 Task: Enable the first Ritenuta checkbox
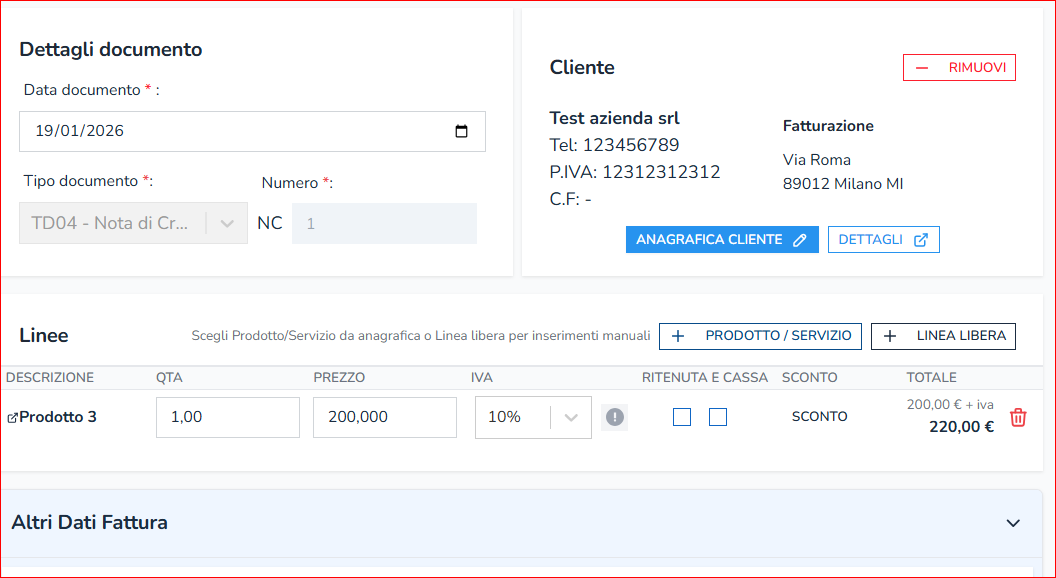point(682,417)
